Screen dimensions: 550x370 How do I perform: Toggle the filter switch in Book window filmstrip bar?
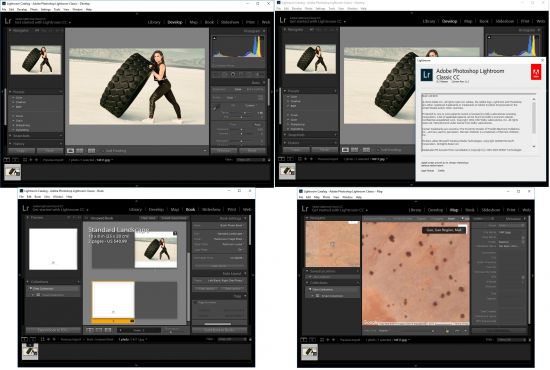pos(250,339)
